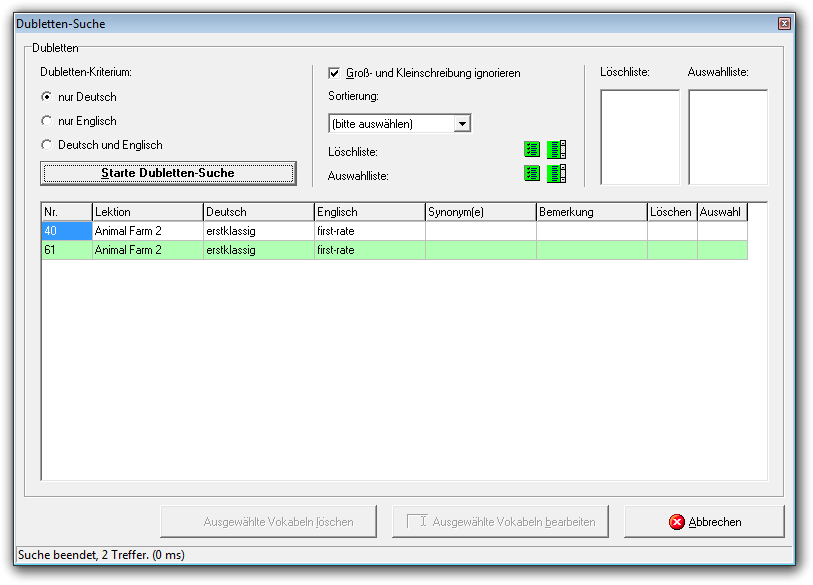Select the 'nur Deutsch' radio button

pos(46,97)
